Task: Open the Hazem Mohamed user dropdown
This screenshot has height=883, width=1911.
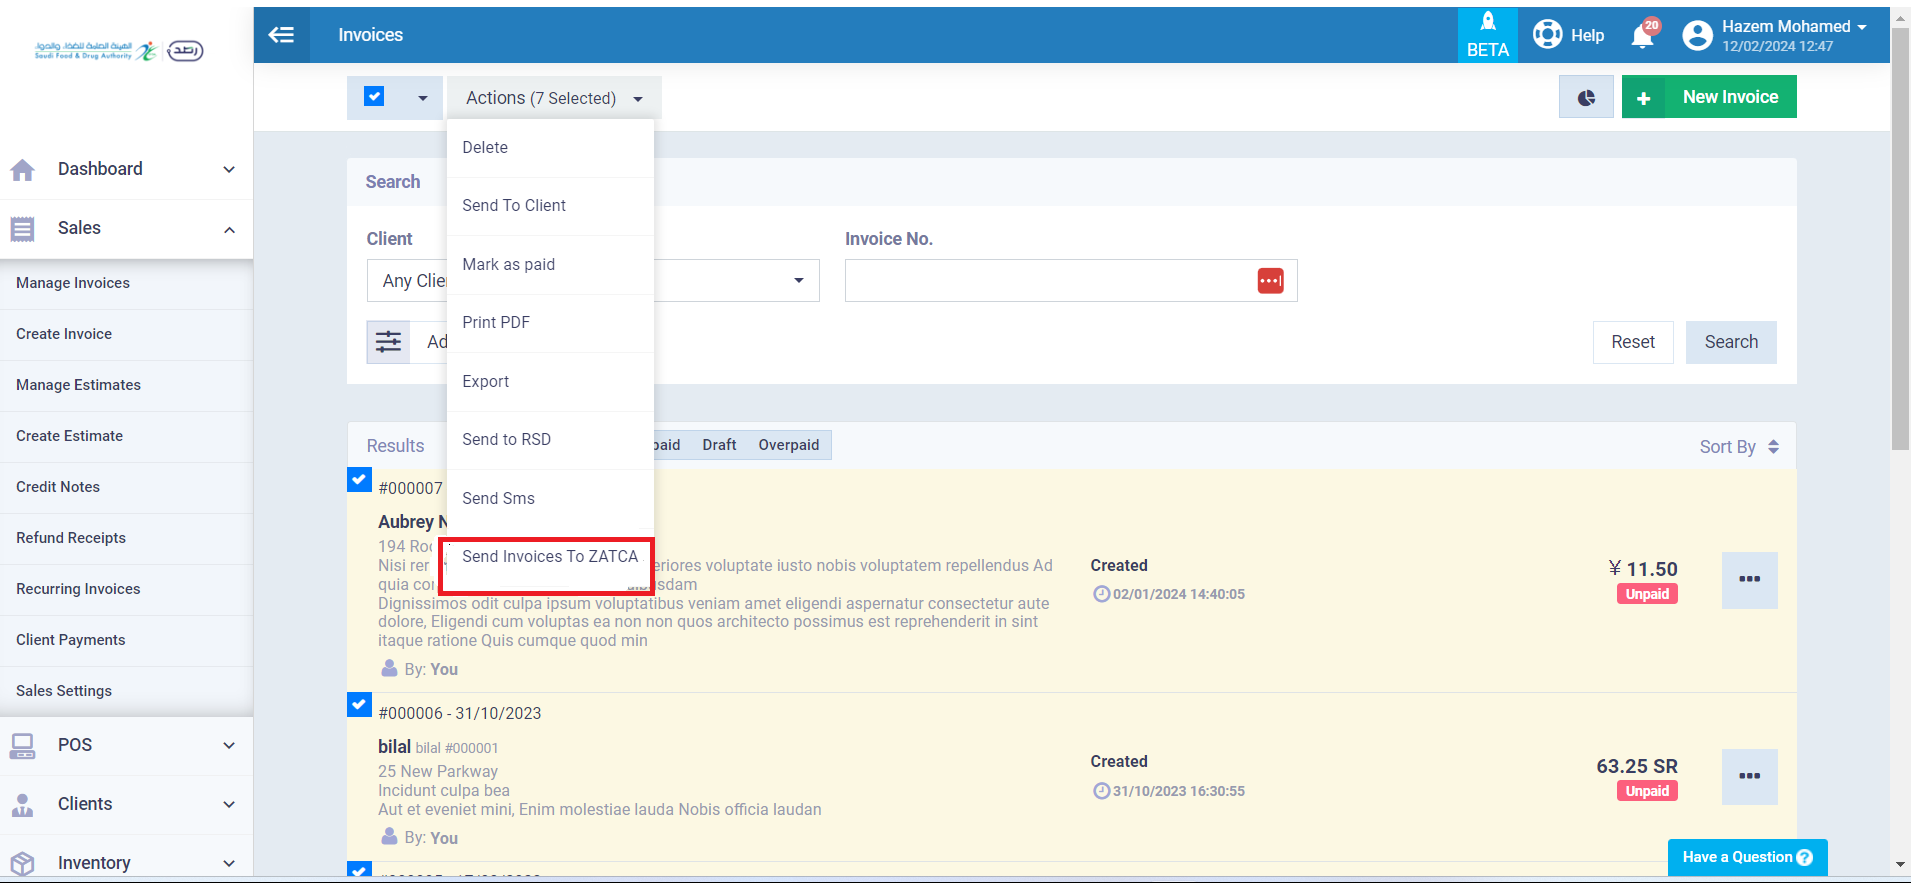Action: click(x=1775, y=35)
